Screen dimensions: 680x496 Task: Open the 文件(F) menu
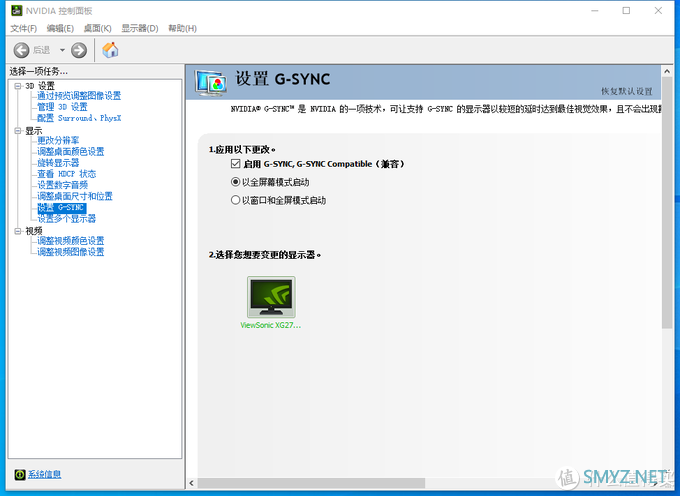coord(23,29)
